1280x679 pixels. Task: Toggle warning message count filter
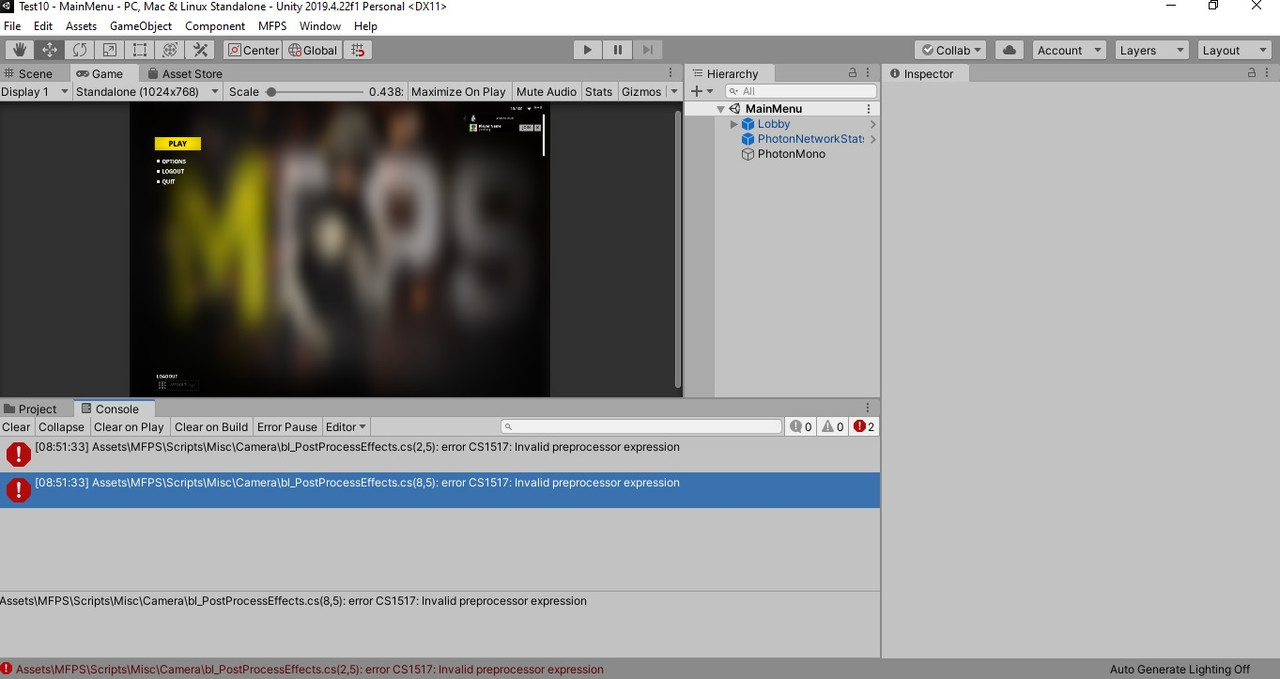click(x=832, y=427)
